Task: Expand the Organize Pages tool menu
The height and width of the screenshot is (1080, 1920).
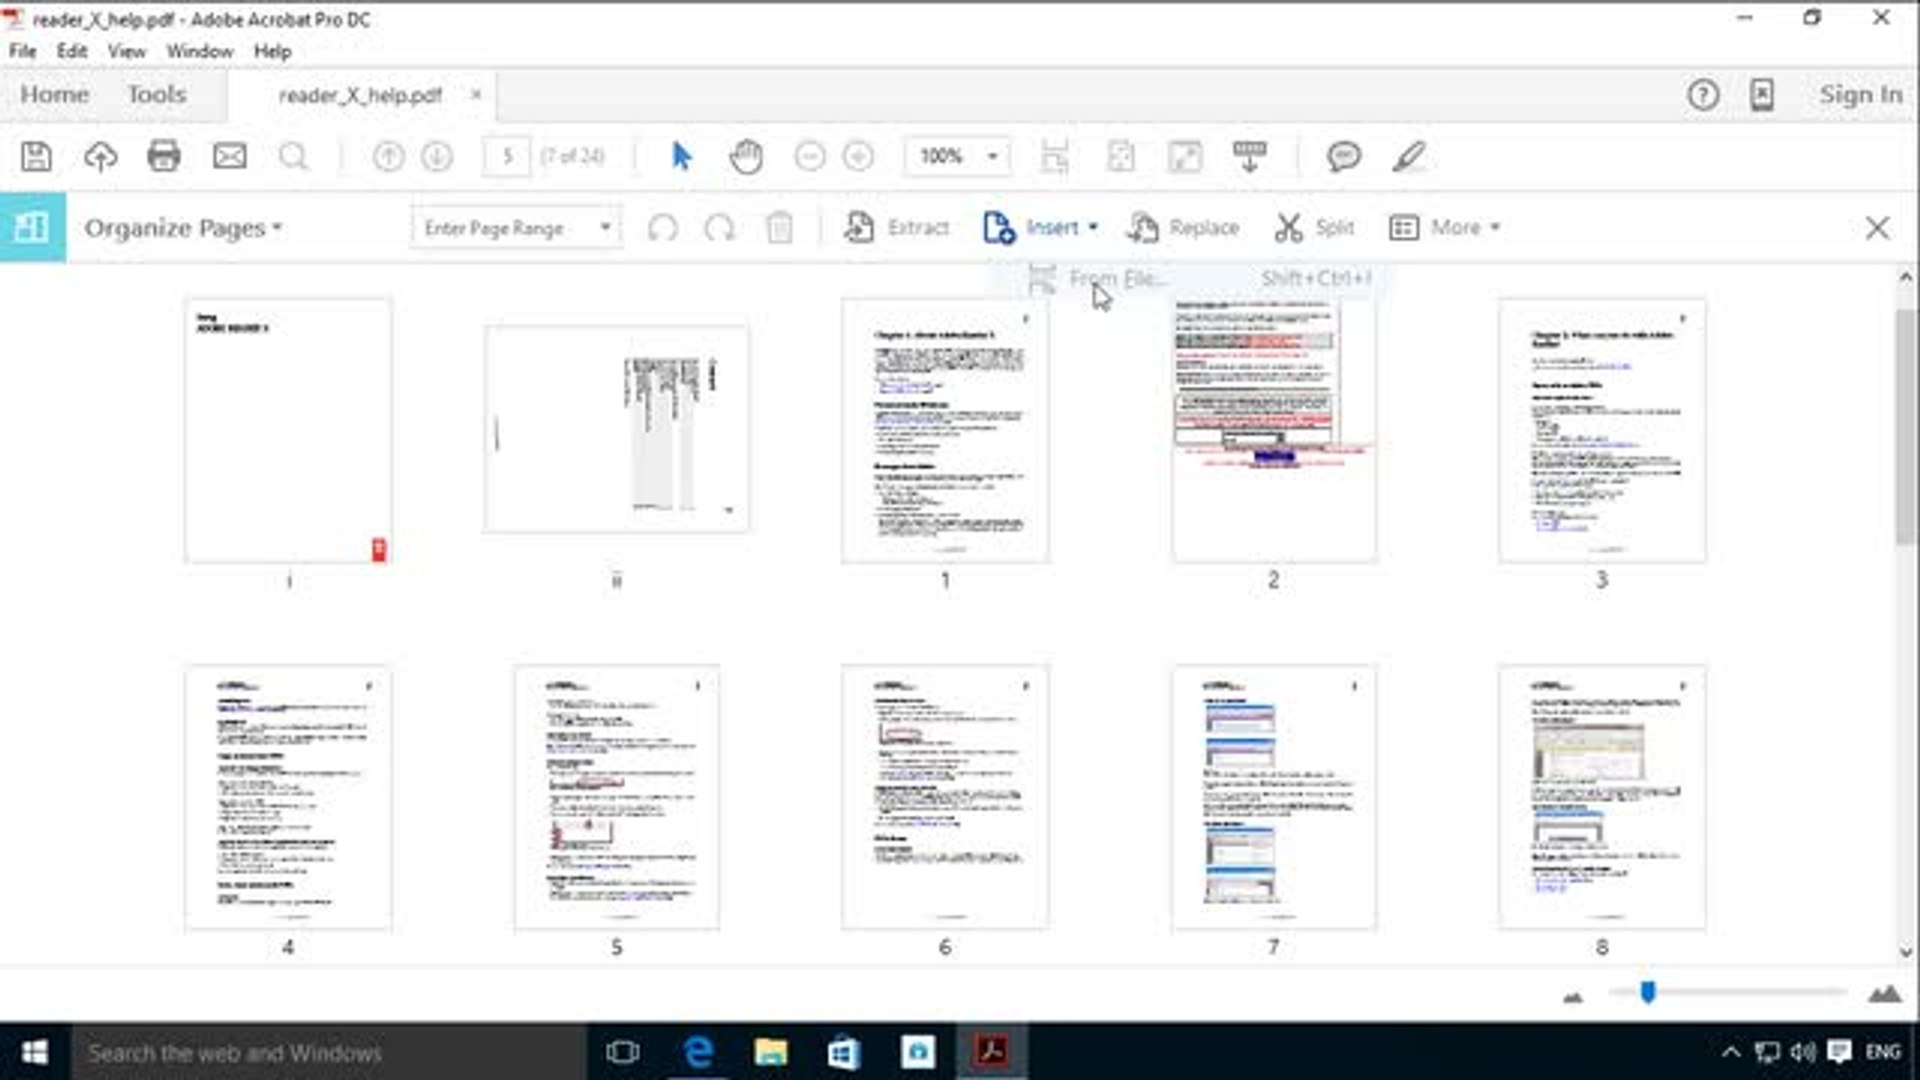Action: (183, 228)
